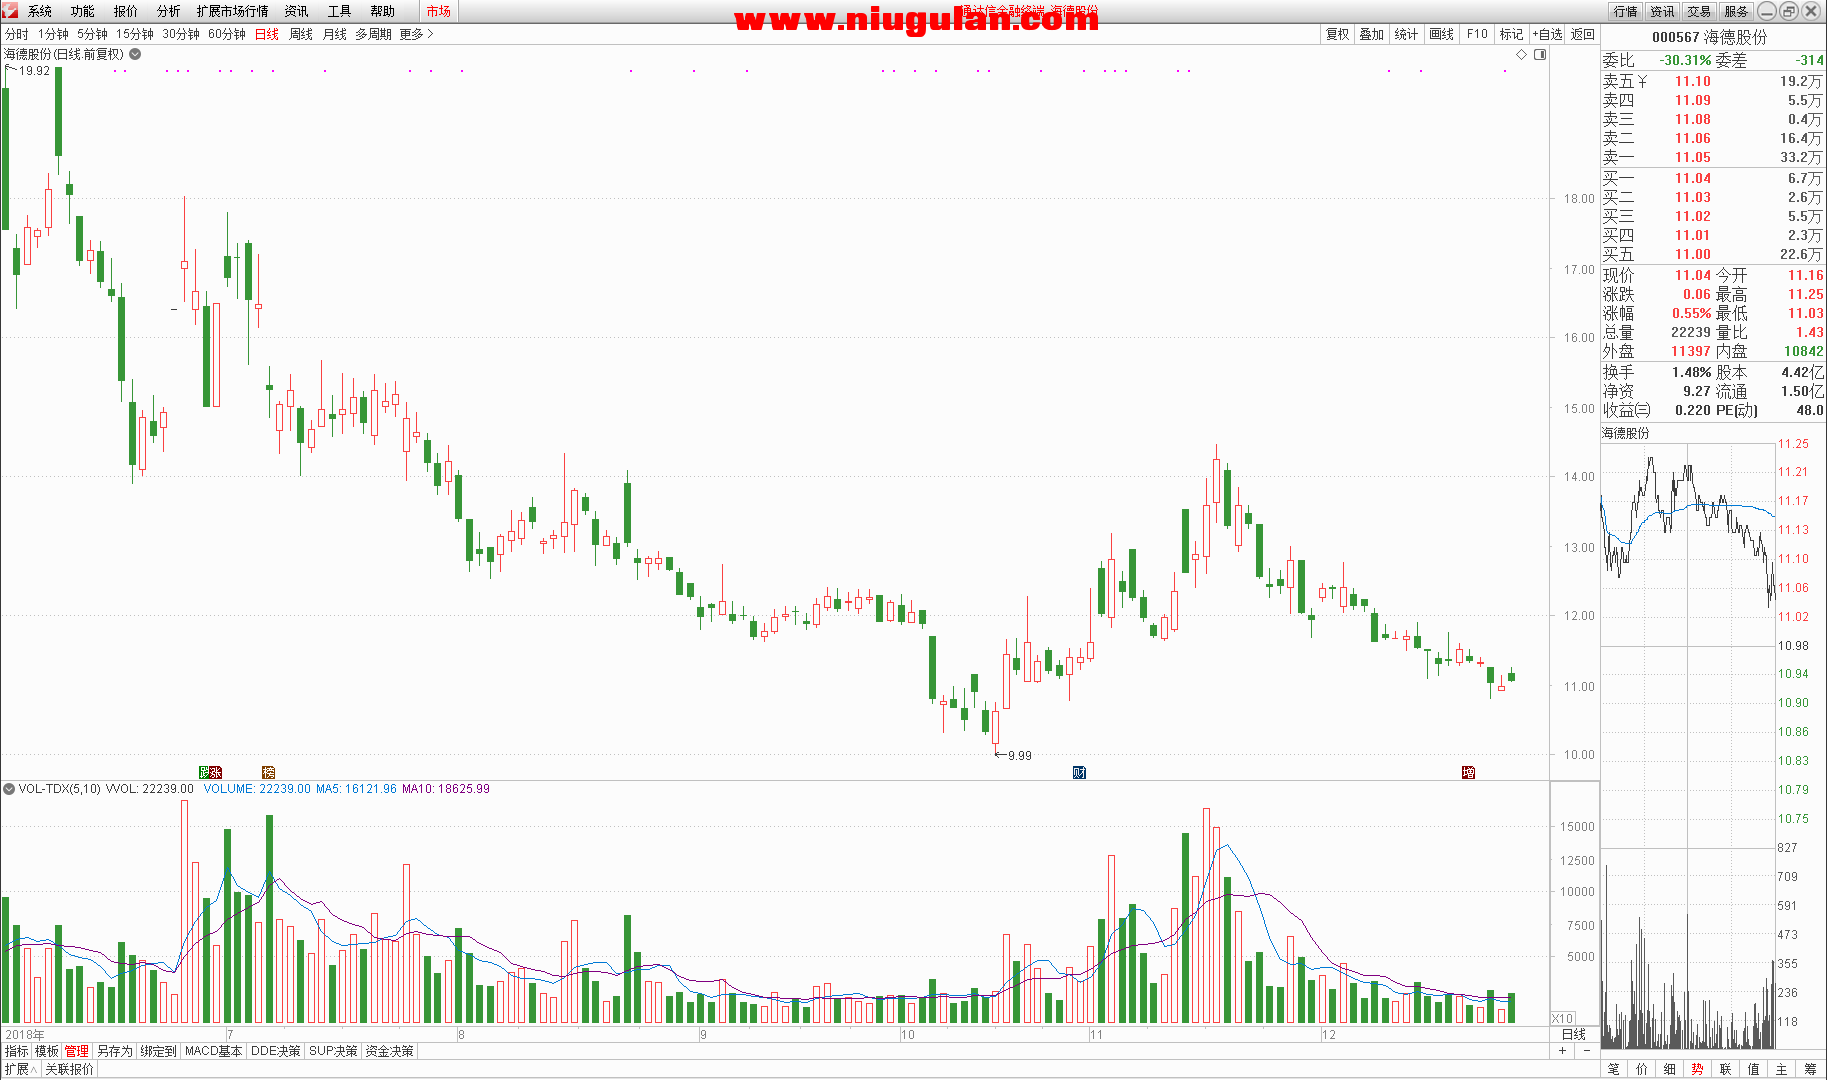Zoom out chart with the minus button

pyautogui.click(x=1587, y=1051)
